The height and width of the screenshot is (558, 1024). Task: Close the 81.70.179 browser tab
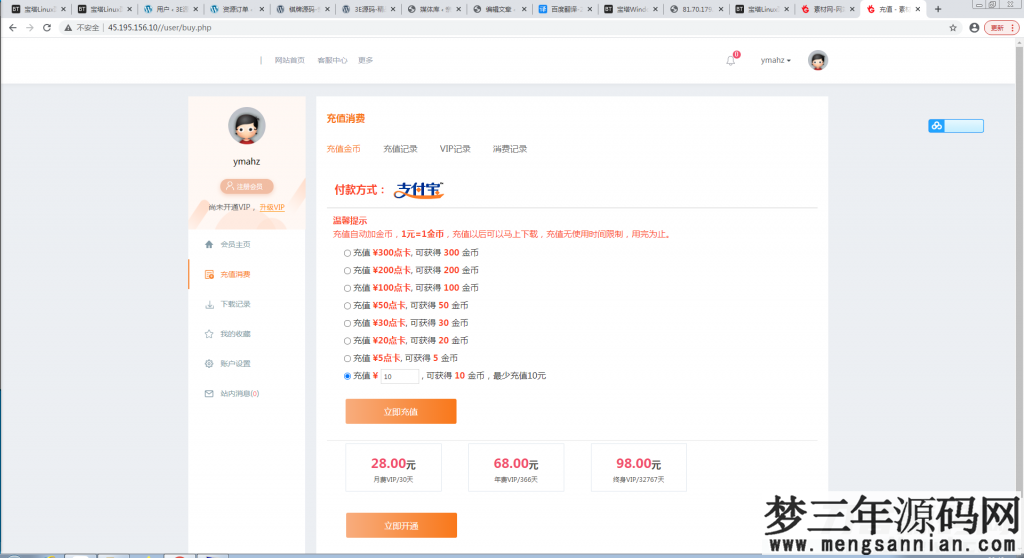tap(721, 9)
